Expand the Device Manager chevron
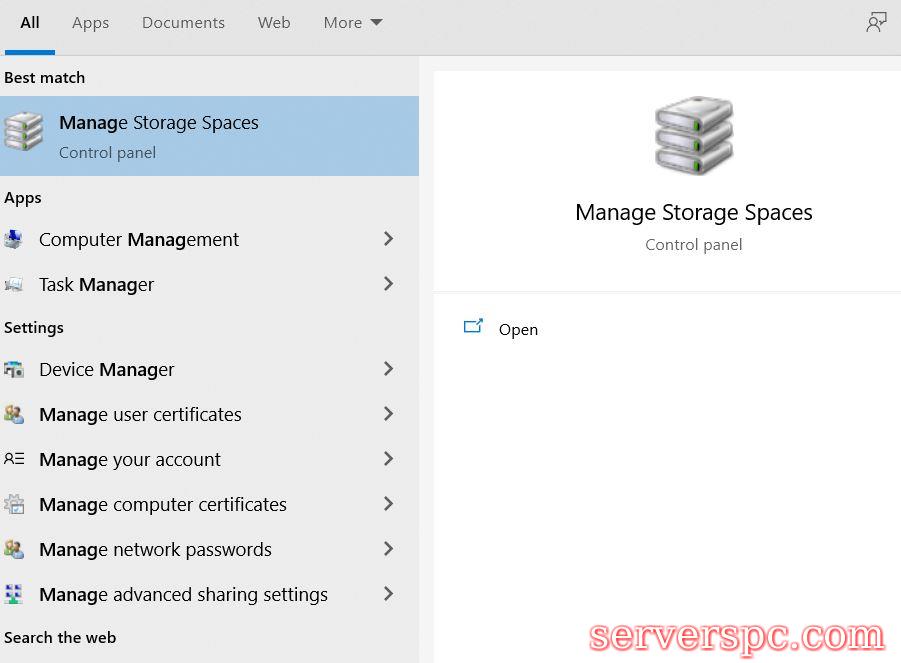 [388, 369]
